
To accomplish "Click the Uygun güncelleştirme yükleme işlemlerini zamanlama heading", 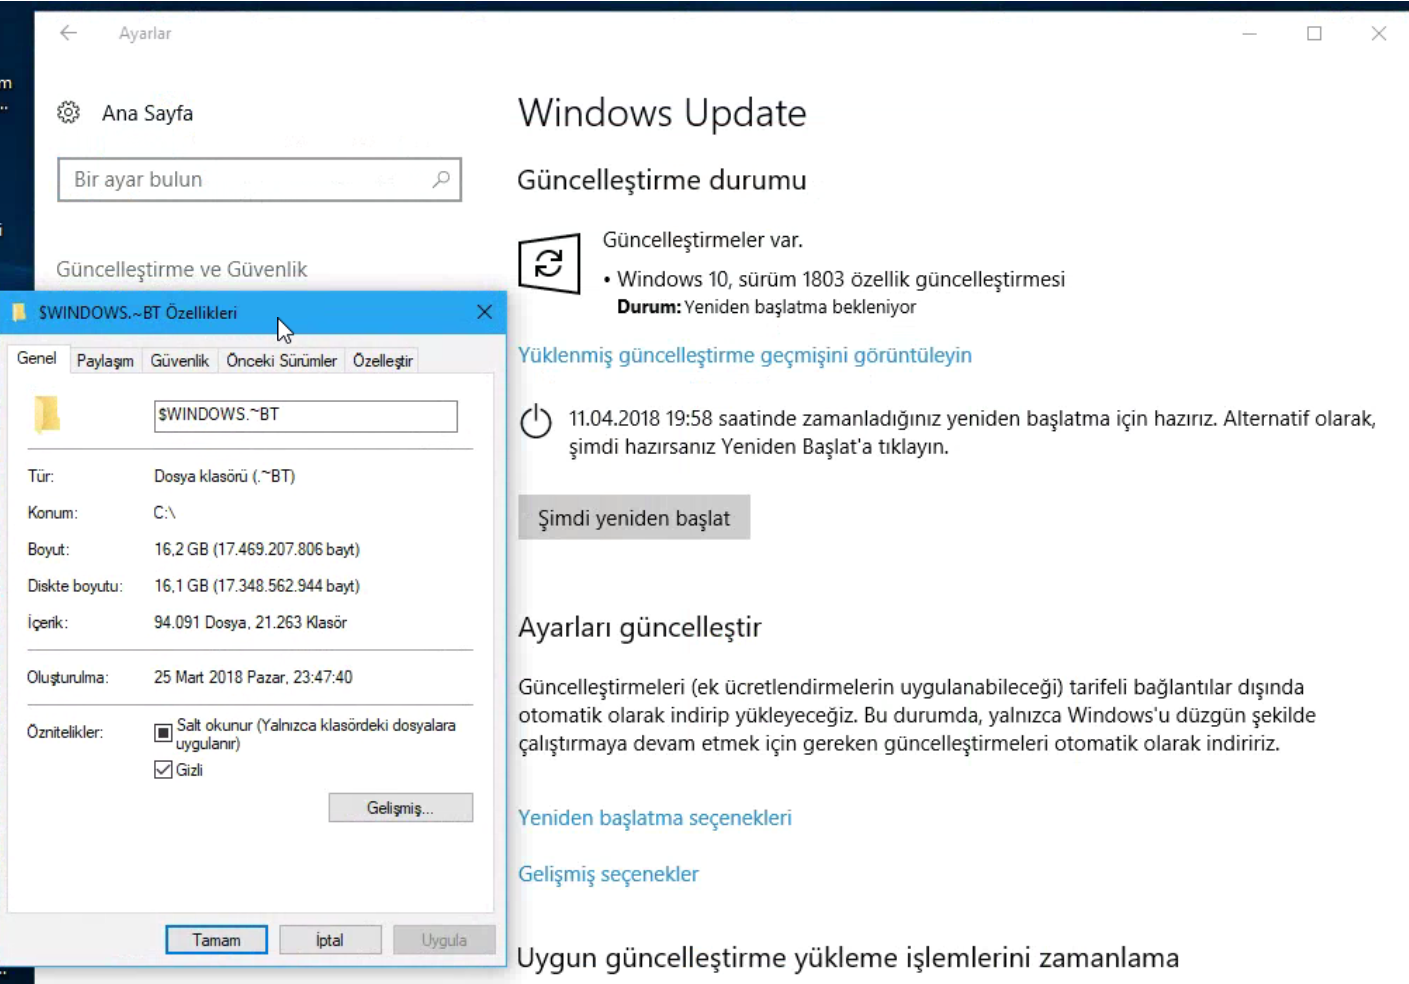I will 848,958.
